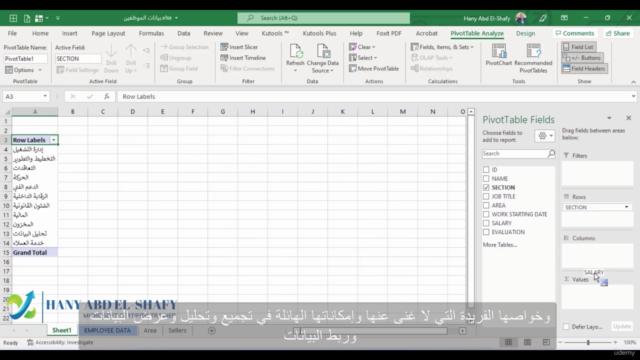Open Change Data Source
Screen dimensions: 640x360
click(322, 58)
